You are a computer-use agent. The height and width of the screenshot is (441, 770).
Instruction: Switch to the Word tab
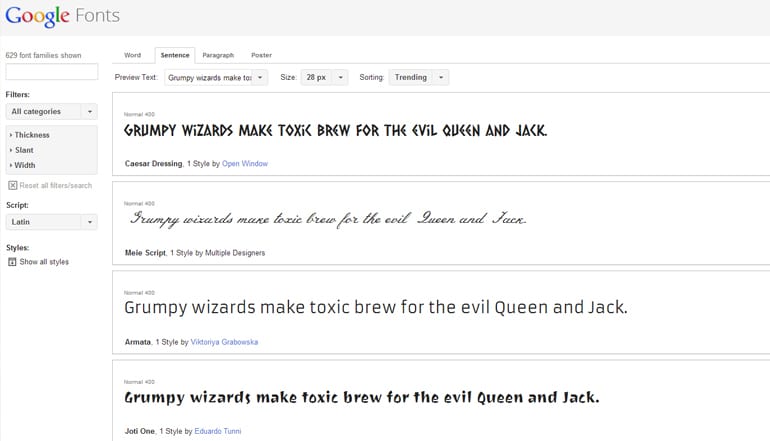[x=132, y=55]
